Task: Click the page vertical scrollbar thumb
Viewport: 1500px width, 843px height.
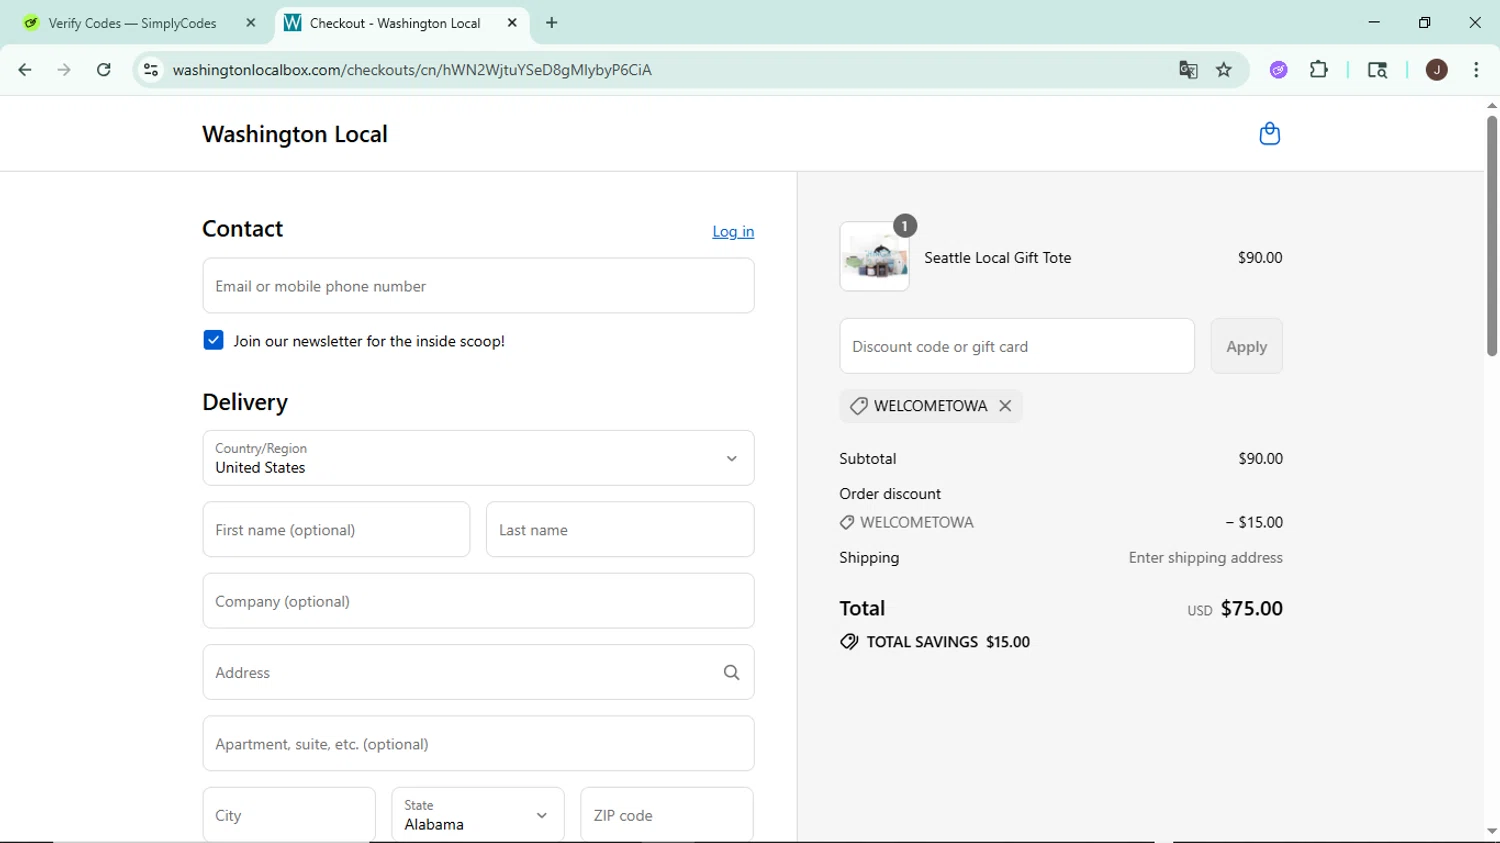Action: (1491, 235)
